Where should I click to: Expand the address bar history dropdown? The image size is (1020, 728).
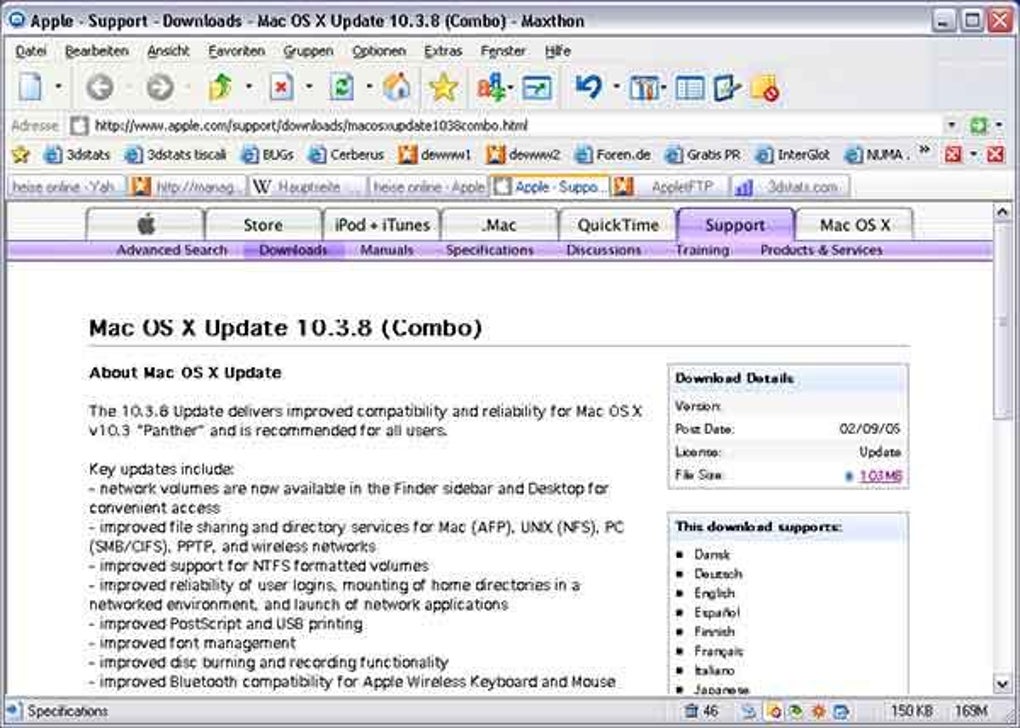pyautogui.click(x=952, y=125)
